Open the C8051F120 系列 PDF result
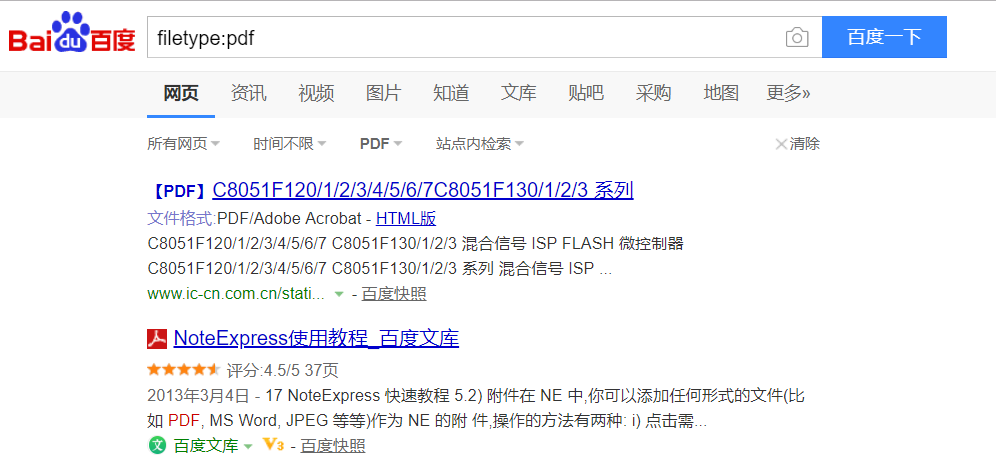This screenshot has width=996, height=474. coord(423,190)
